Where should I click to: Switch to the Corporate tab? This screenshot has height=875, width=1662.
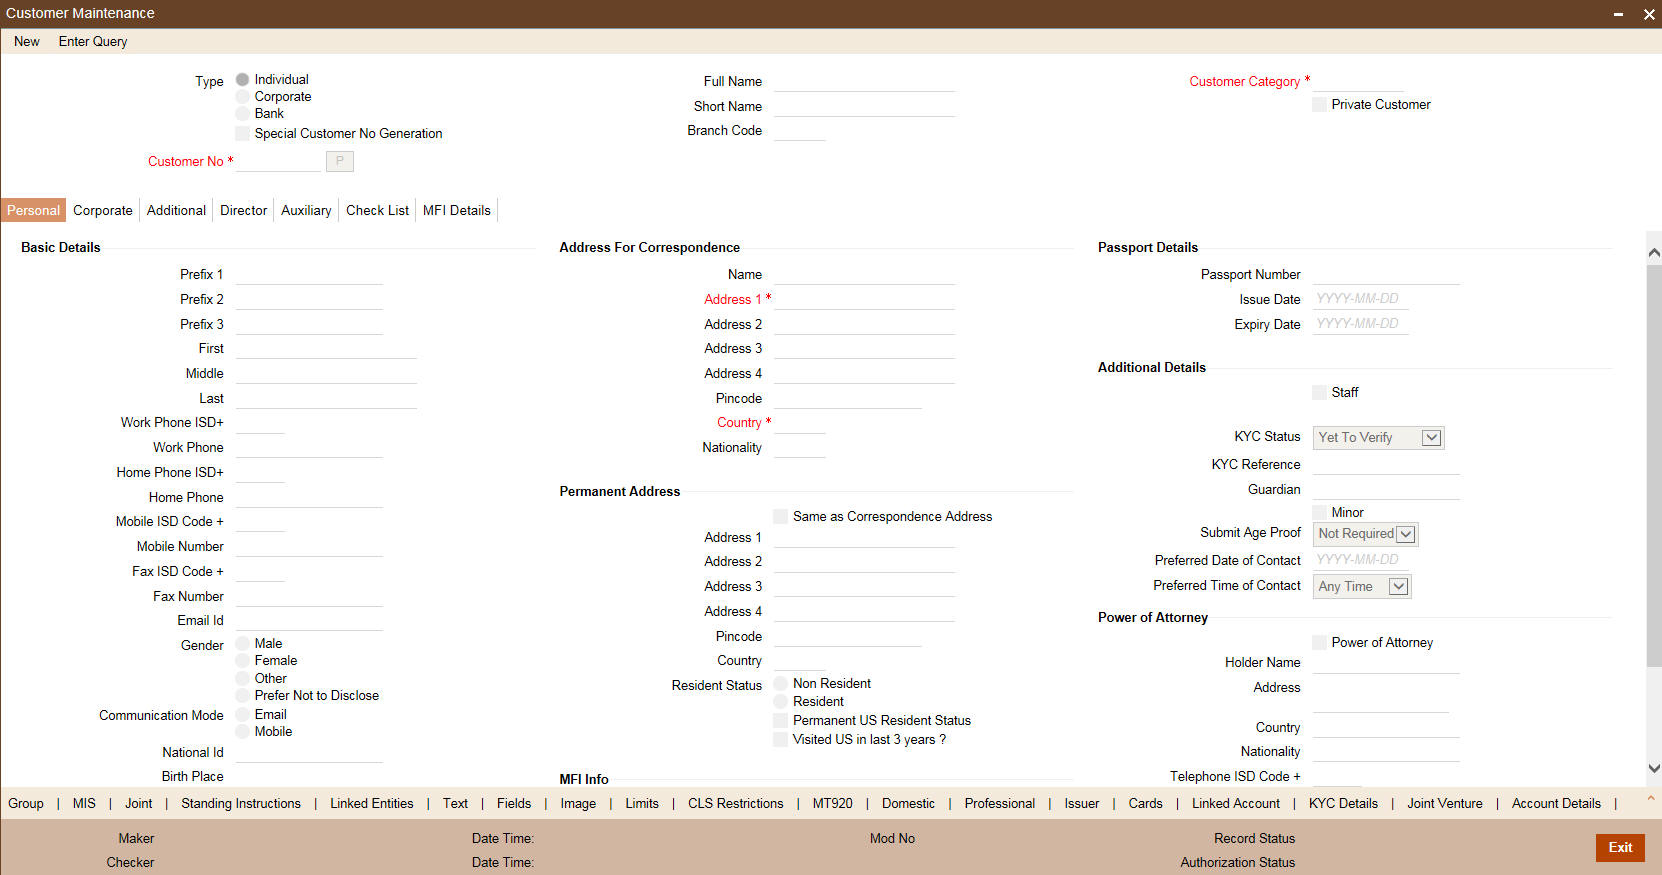[103, 210]
